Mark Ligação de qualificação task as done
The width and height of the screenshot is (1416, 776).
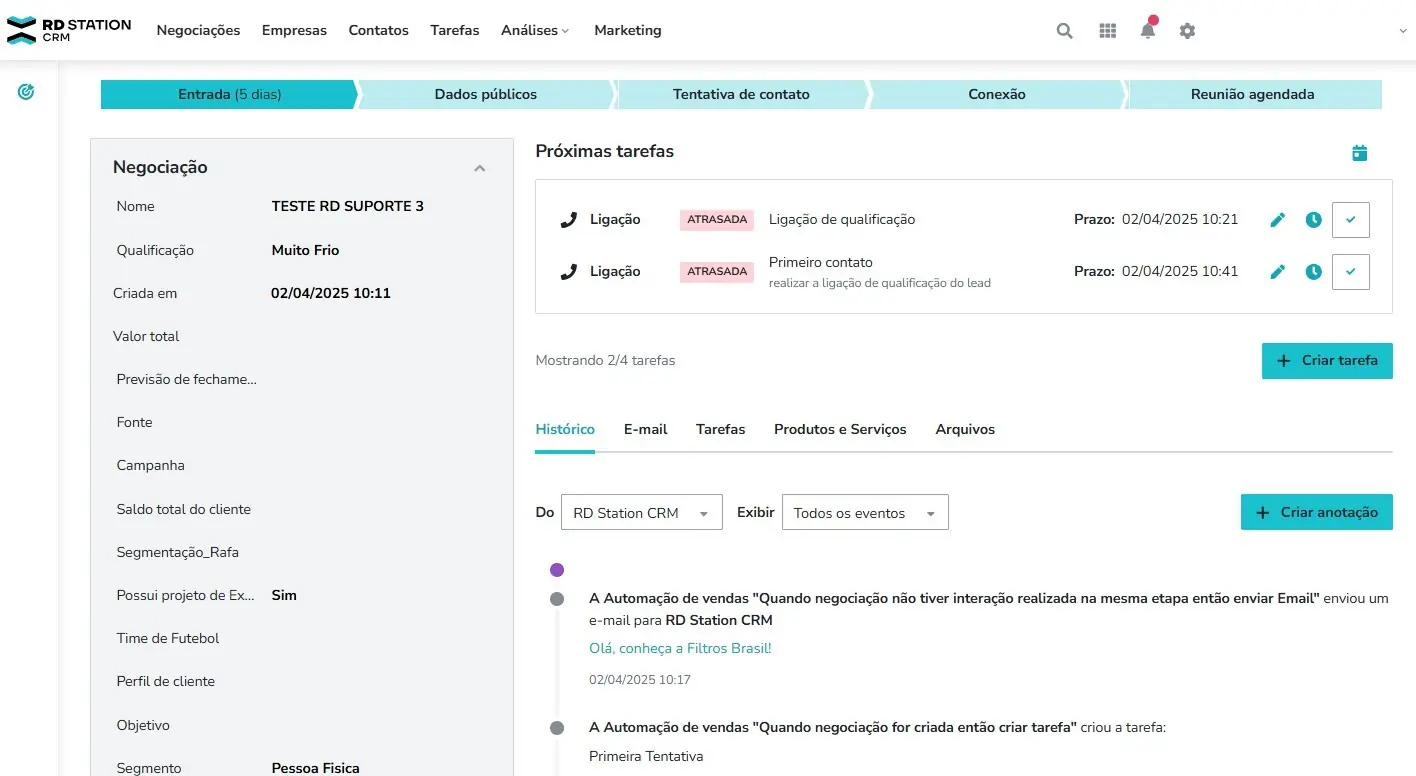pos(1350,220)
